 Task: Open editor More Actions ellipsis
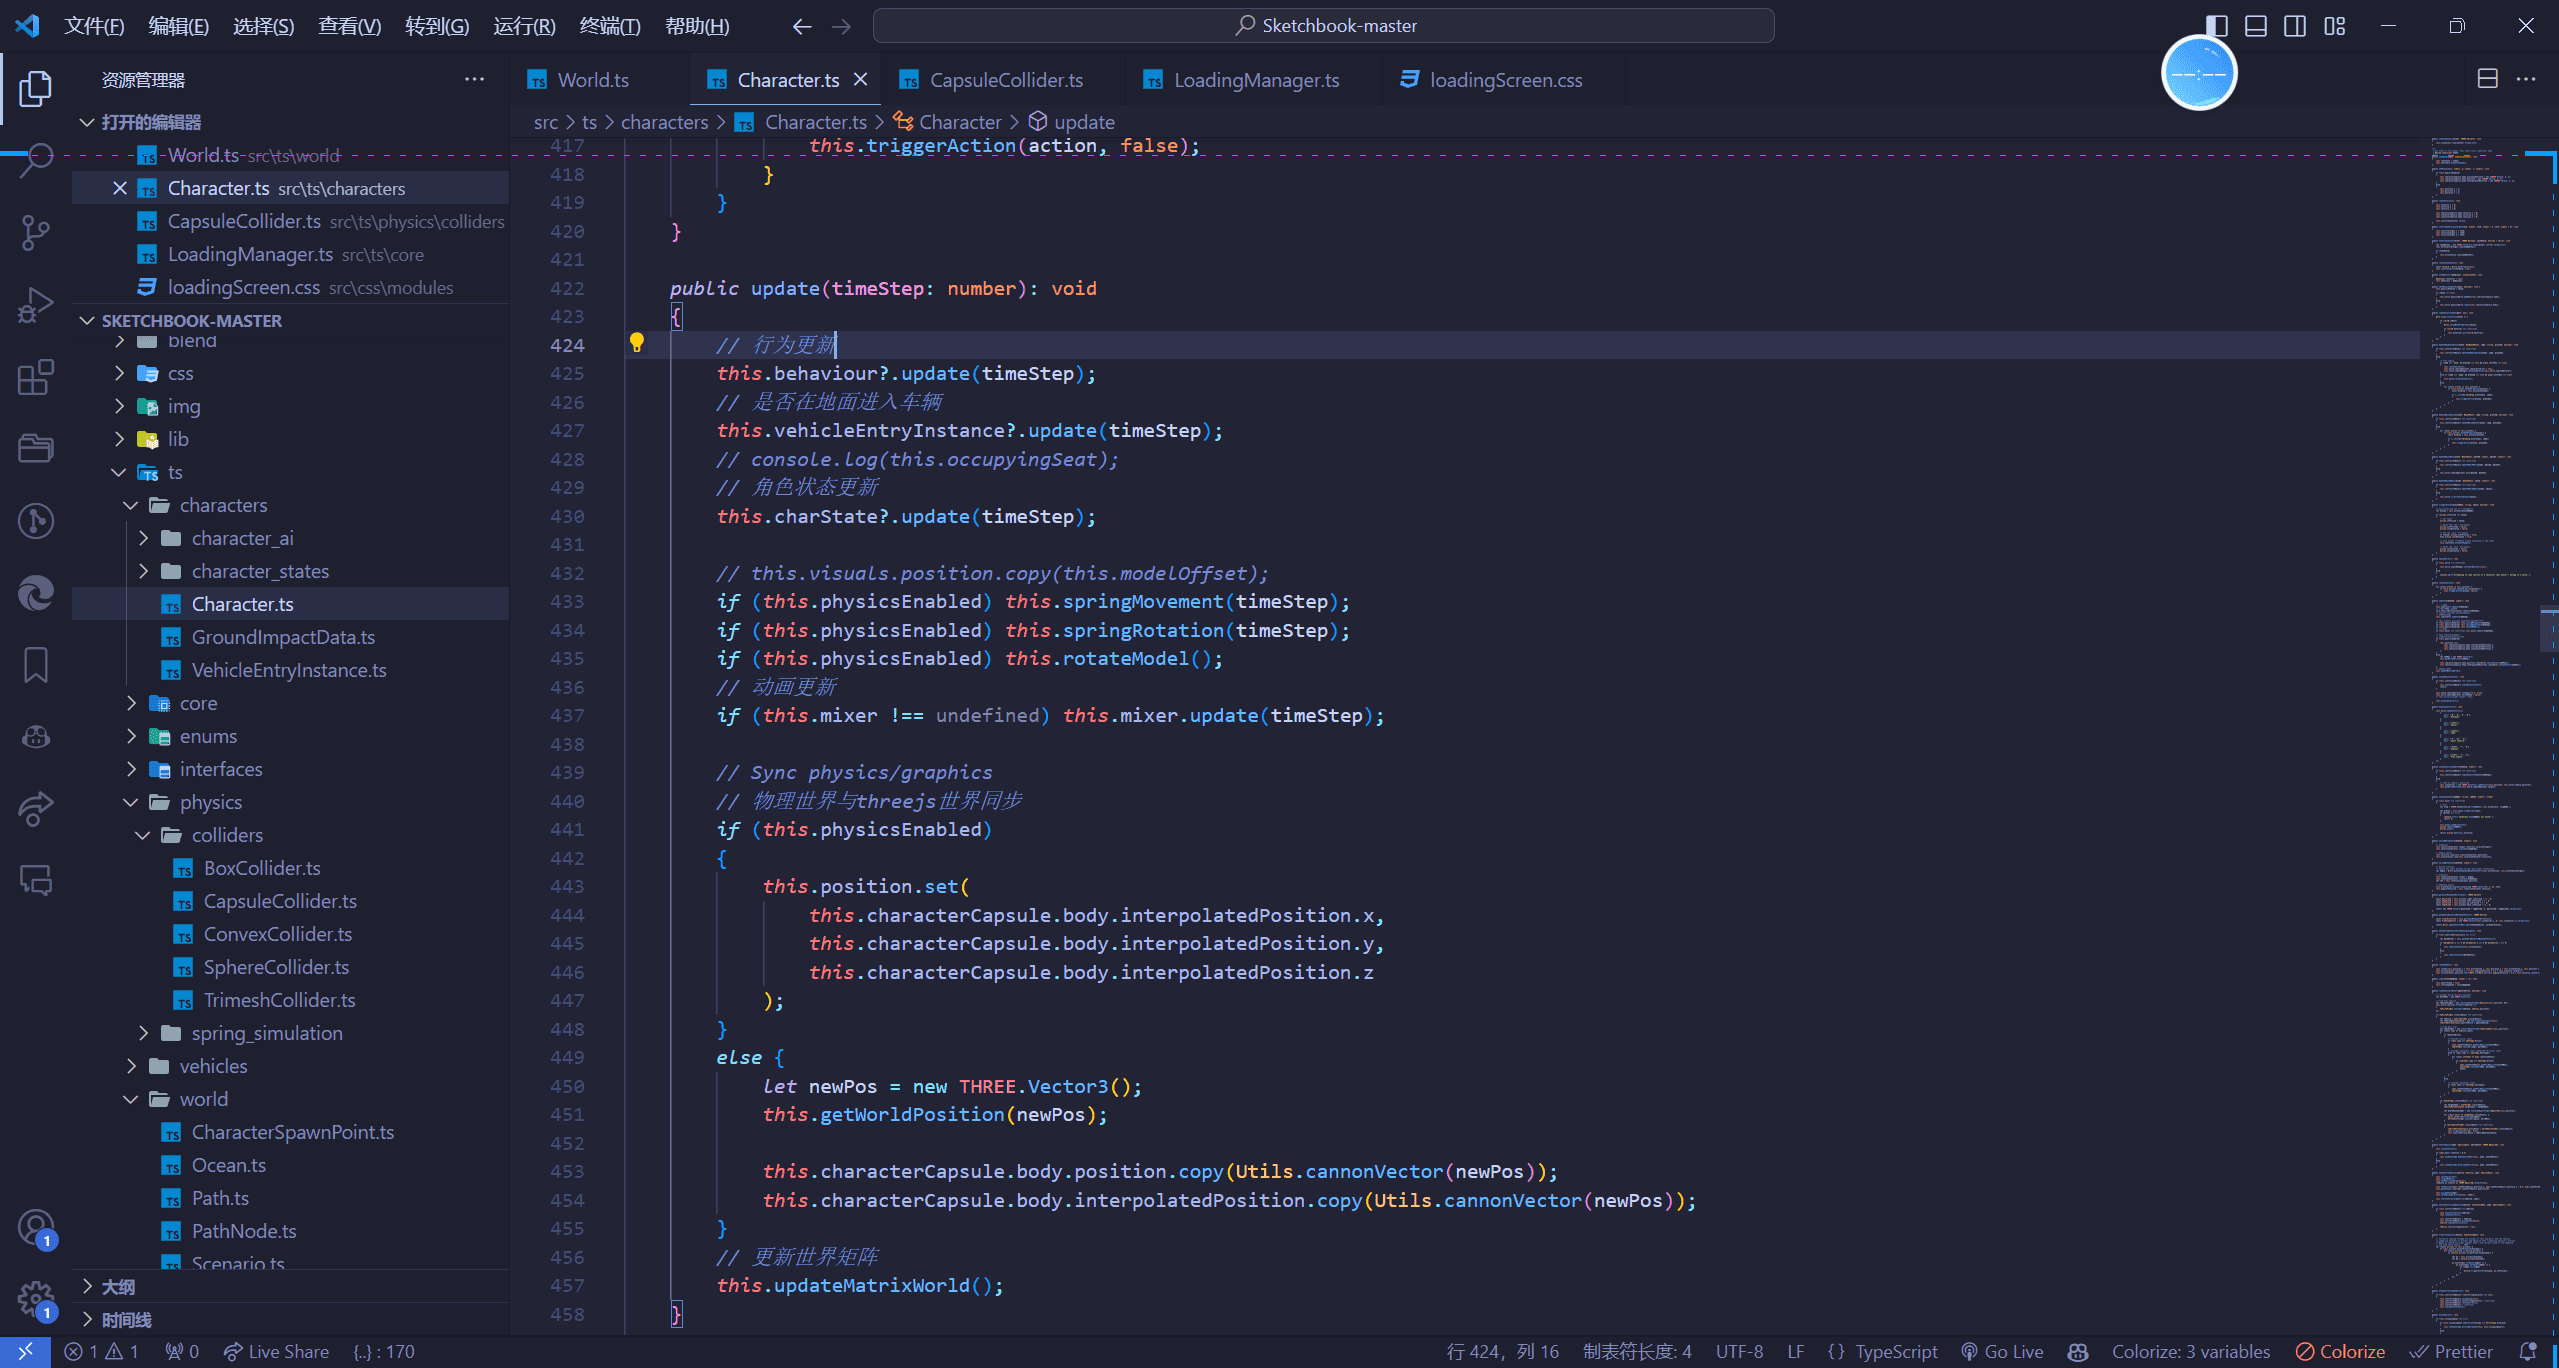pyautogui.click(x=2526, y=79)
